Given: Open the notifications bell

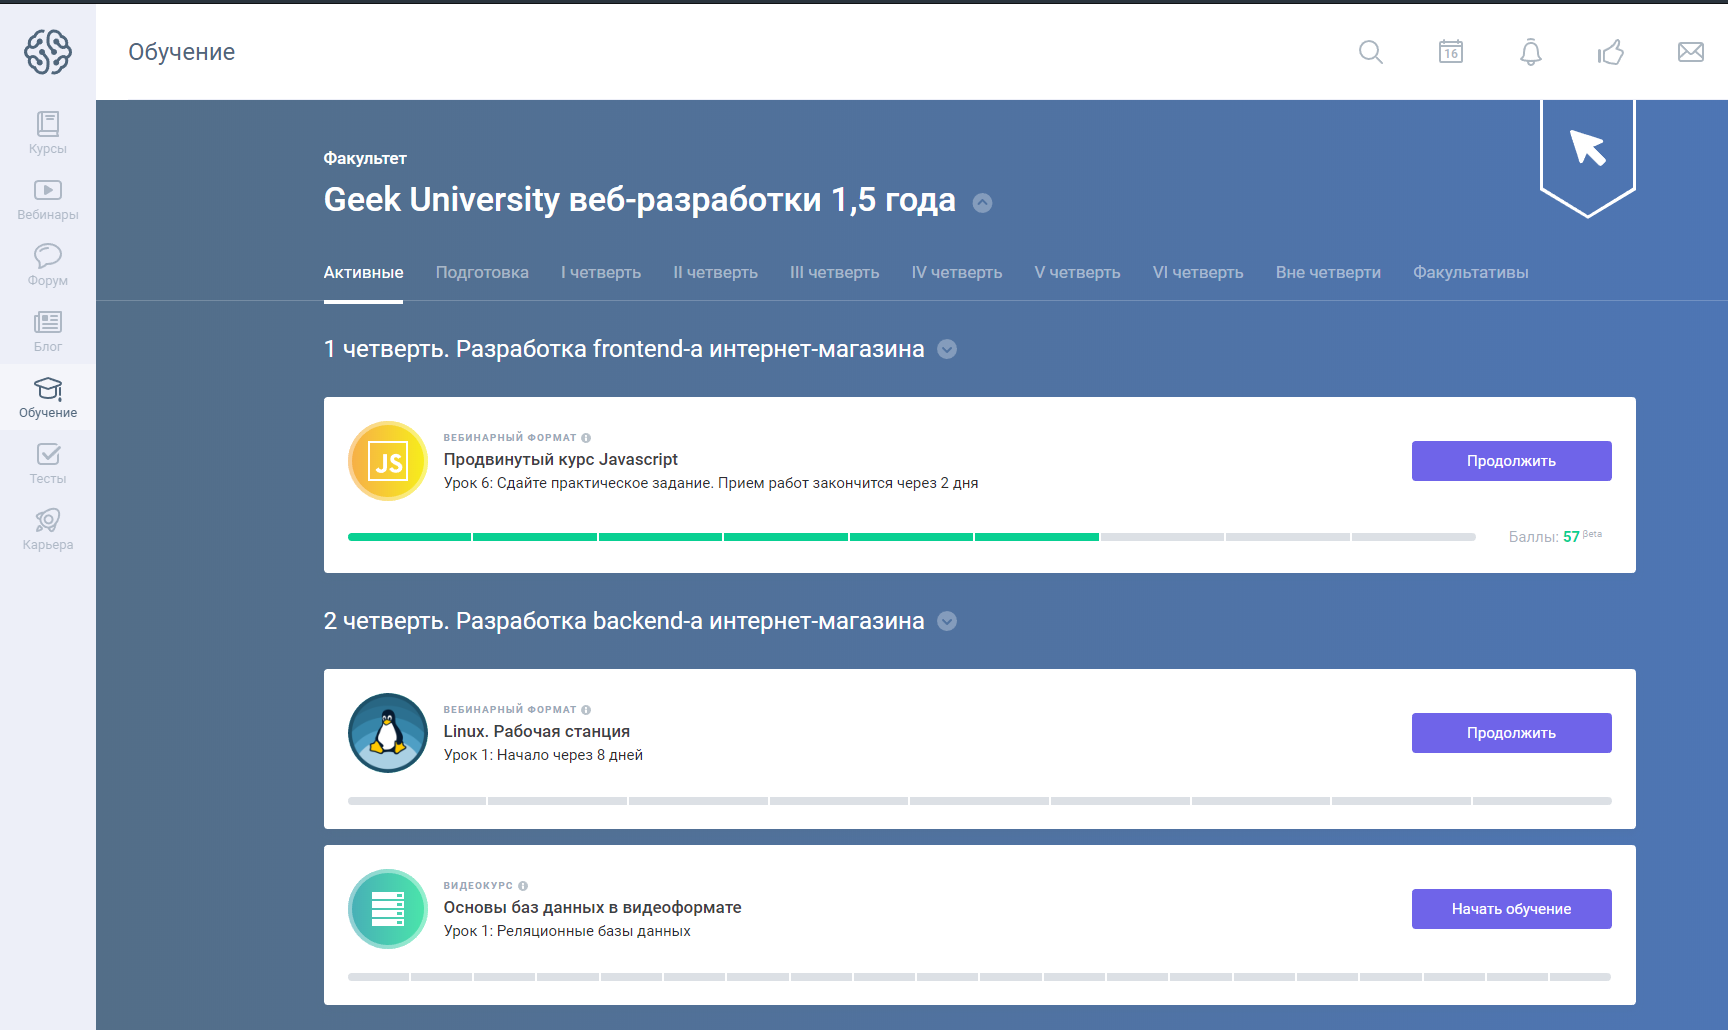Looking at the screenshot, I should coord(1531,52).
